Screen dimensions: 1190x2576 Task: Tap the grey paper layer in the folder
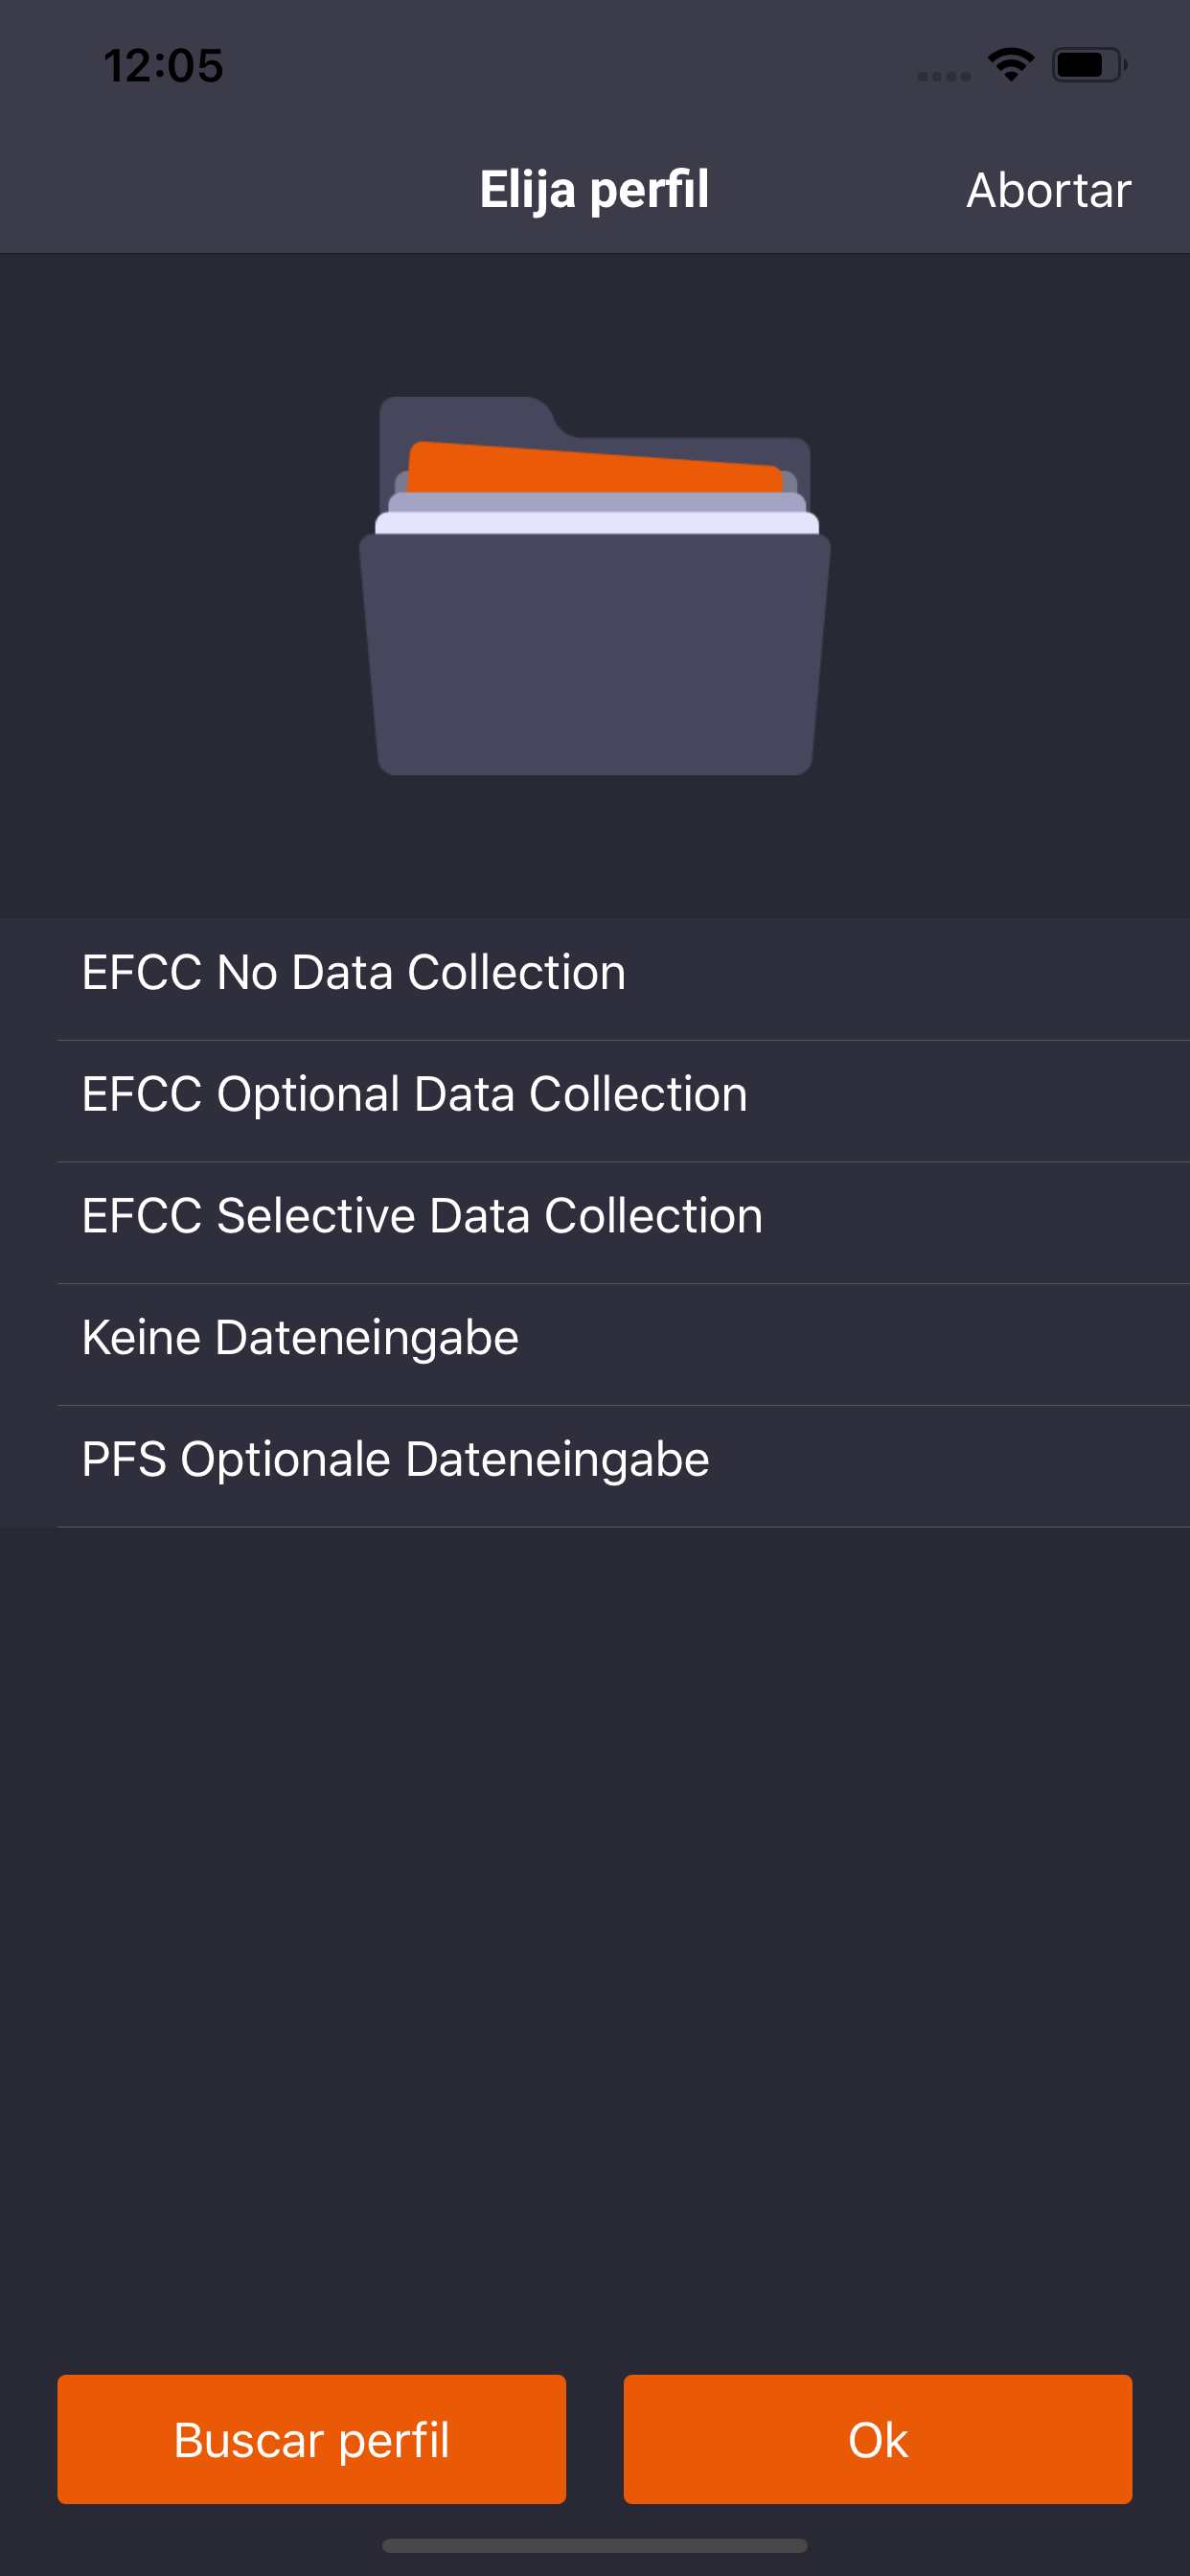(x=594, y=502)
